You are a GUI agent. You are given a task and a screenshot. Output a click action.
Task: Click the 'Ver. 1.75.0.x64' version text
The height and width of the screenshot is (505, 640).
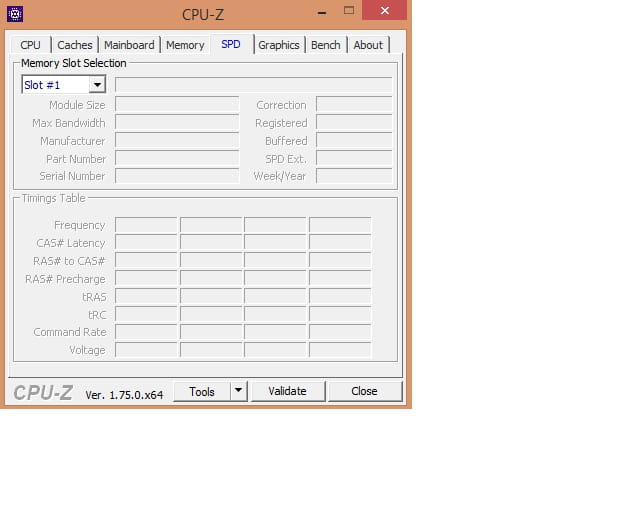124,395
